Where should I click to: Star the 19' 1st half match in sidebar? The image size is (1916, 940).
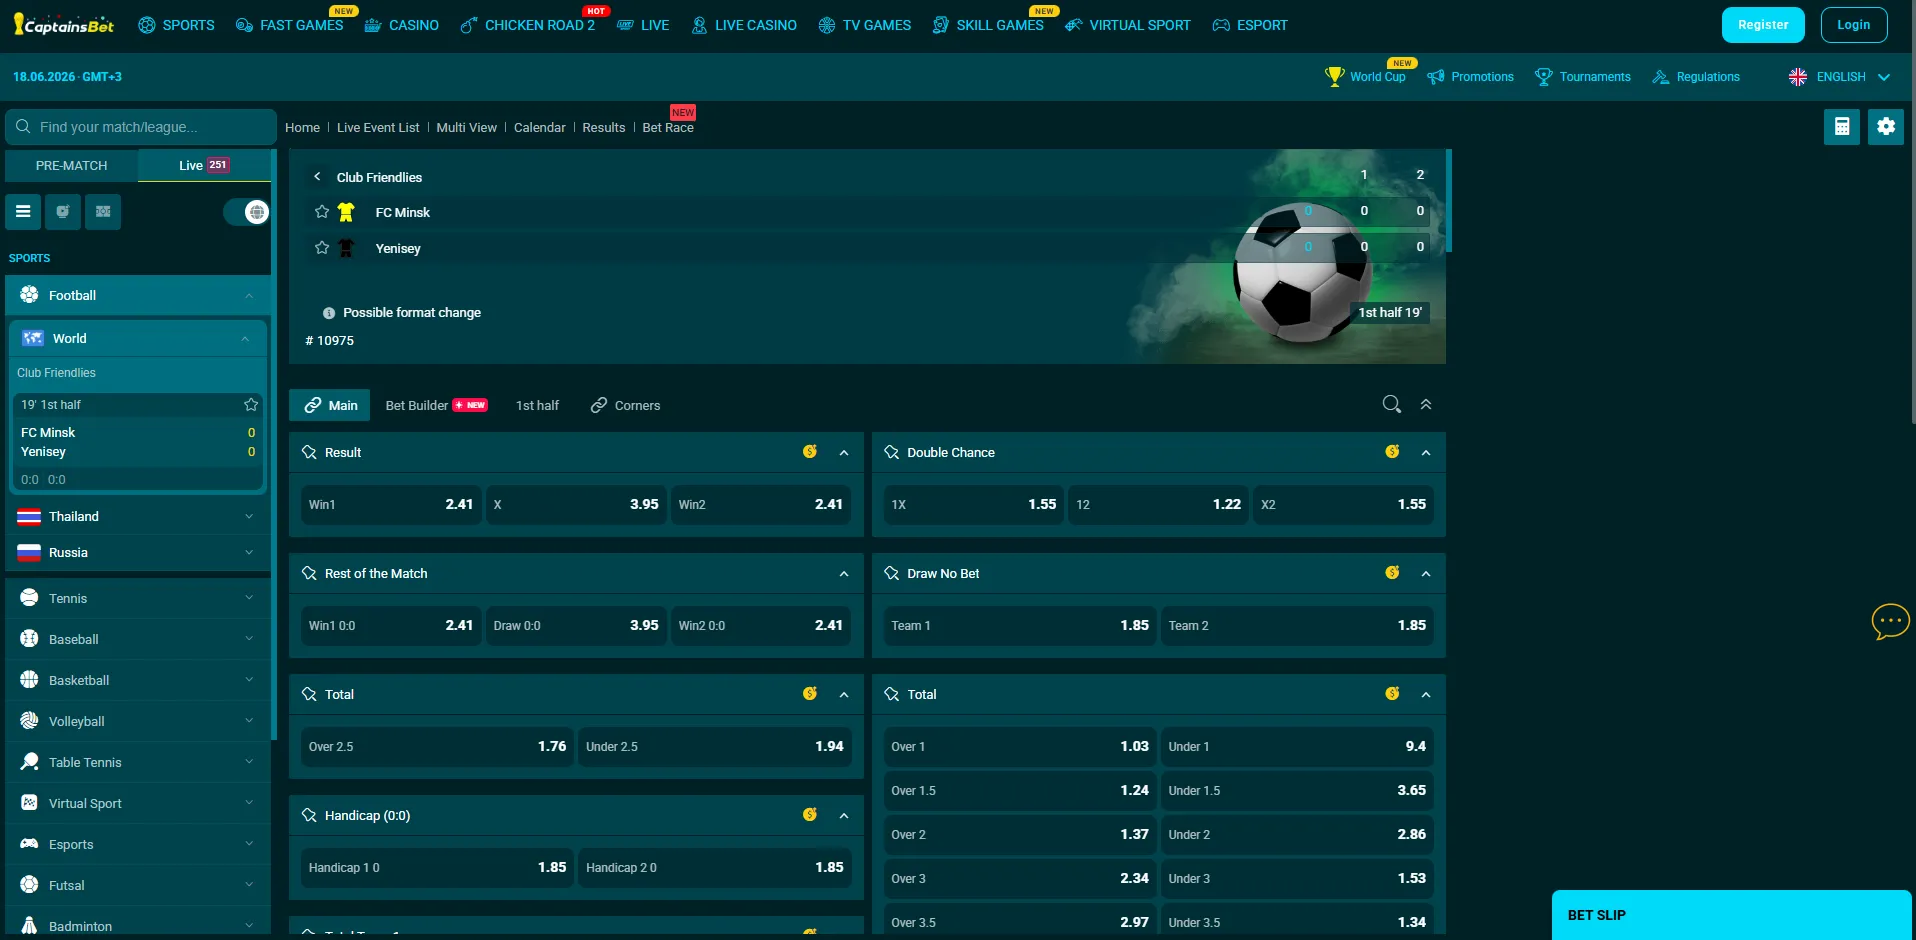(251, 405)
